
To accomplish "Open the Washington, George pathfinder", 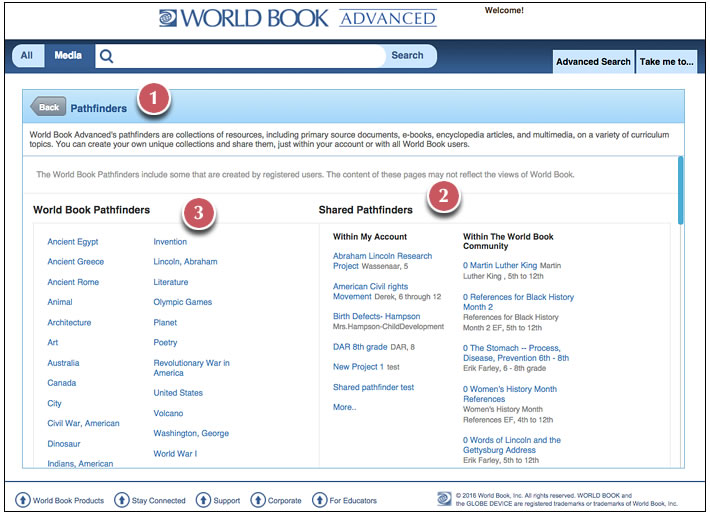I will [x=191, y=433].
